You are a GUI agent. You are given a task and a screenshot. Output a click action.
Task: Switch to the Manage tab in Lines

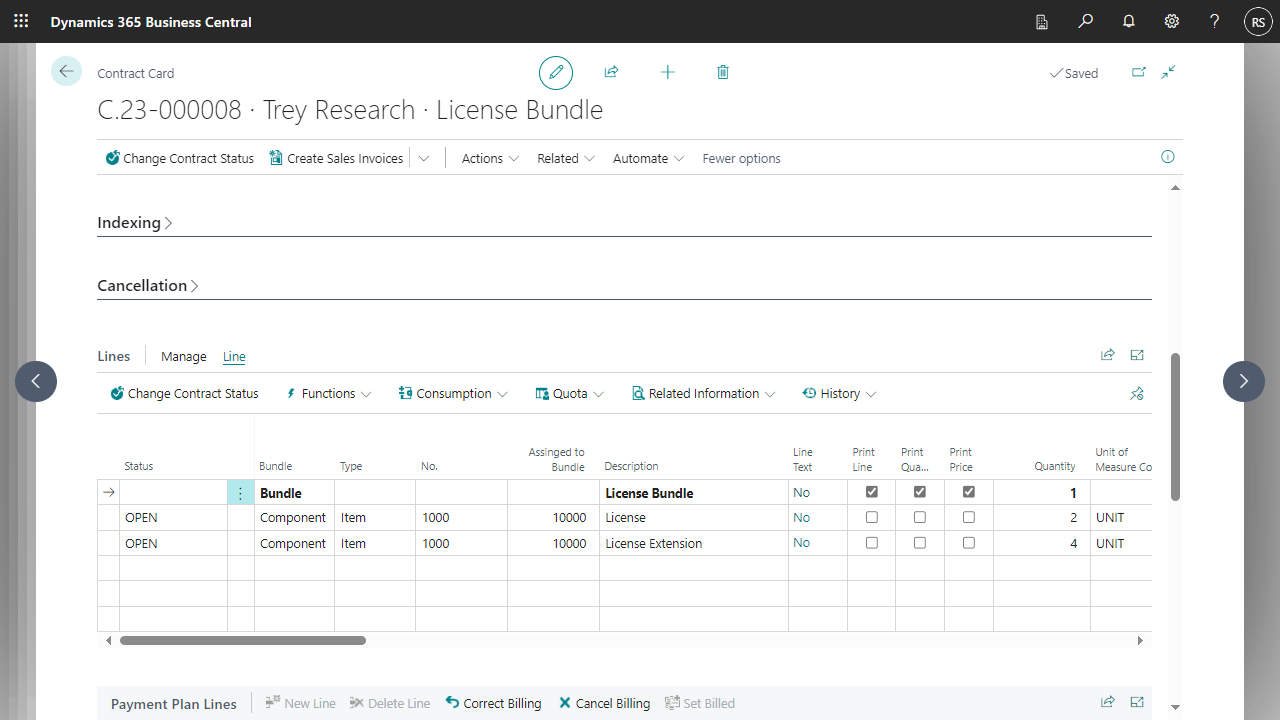pos(184,356)
